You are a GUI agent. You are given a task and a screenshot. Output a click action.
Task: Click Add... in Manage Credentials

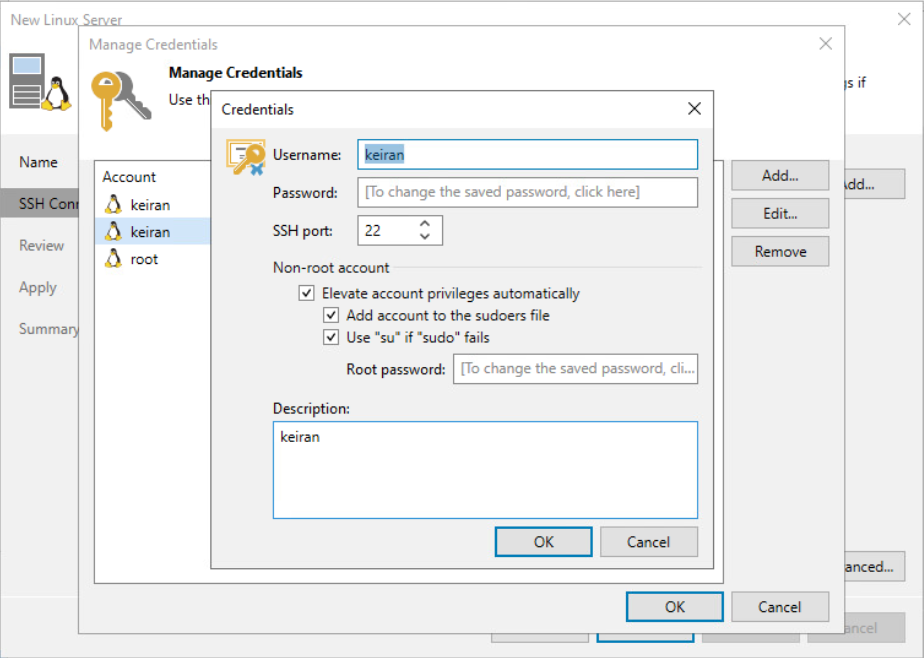[780, 176]
